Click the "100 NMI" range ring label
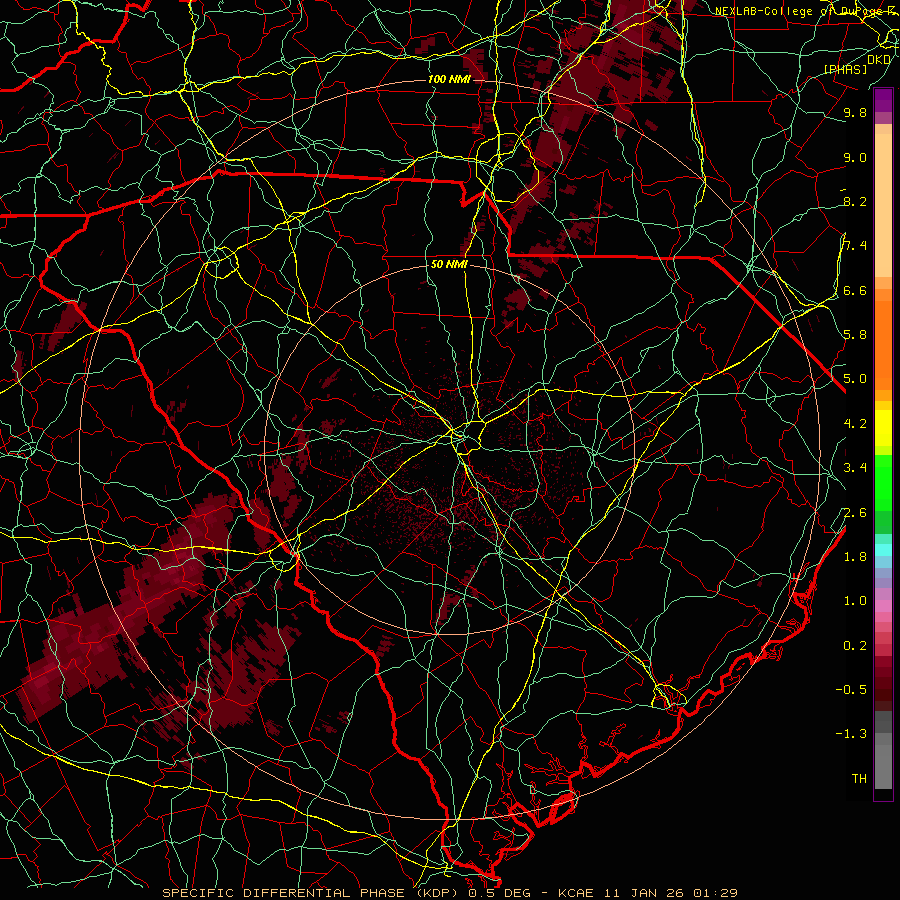The height and width of the screenshot is (900, 900). (x=449, y=79)
